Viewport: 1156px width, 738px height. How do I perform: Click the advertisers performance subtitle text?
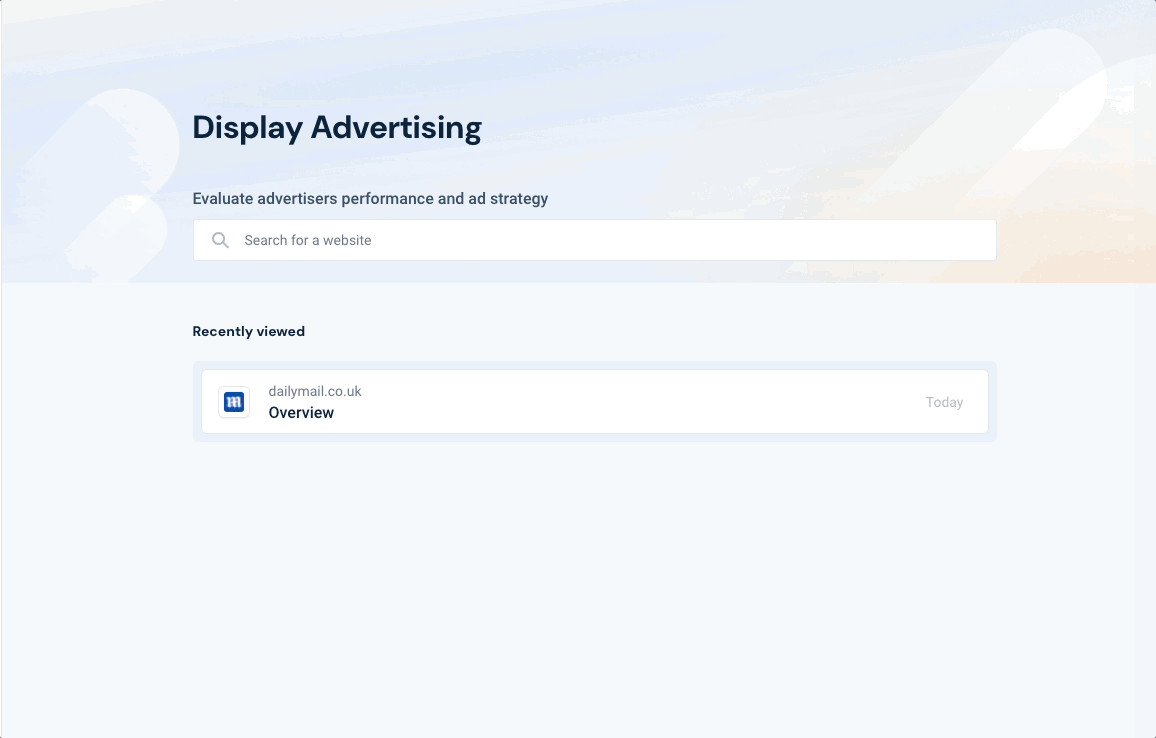(370, 198)
